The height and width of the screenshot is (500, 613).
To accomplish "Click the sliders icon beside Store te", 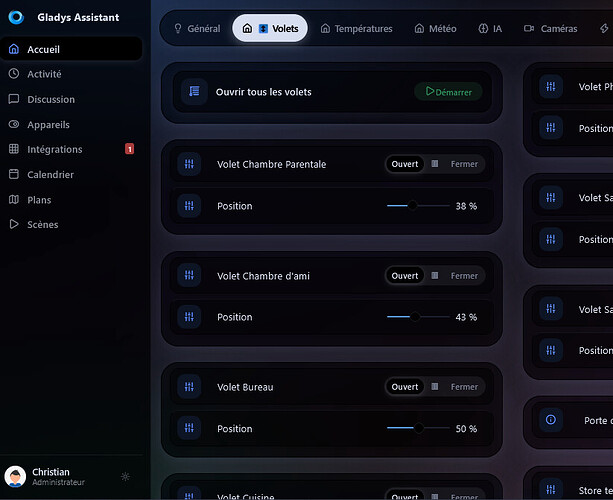I will click(551, 489).
